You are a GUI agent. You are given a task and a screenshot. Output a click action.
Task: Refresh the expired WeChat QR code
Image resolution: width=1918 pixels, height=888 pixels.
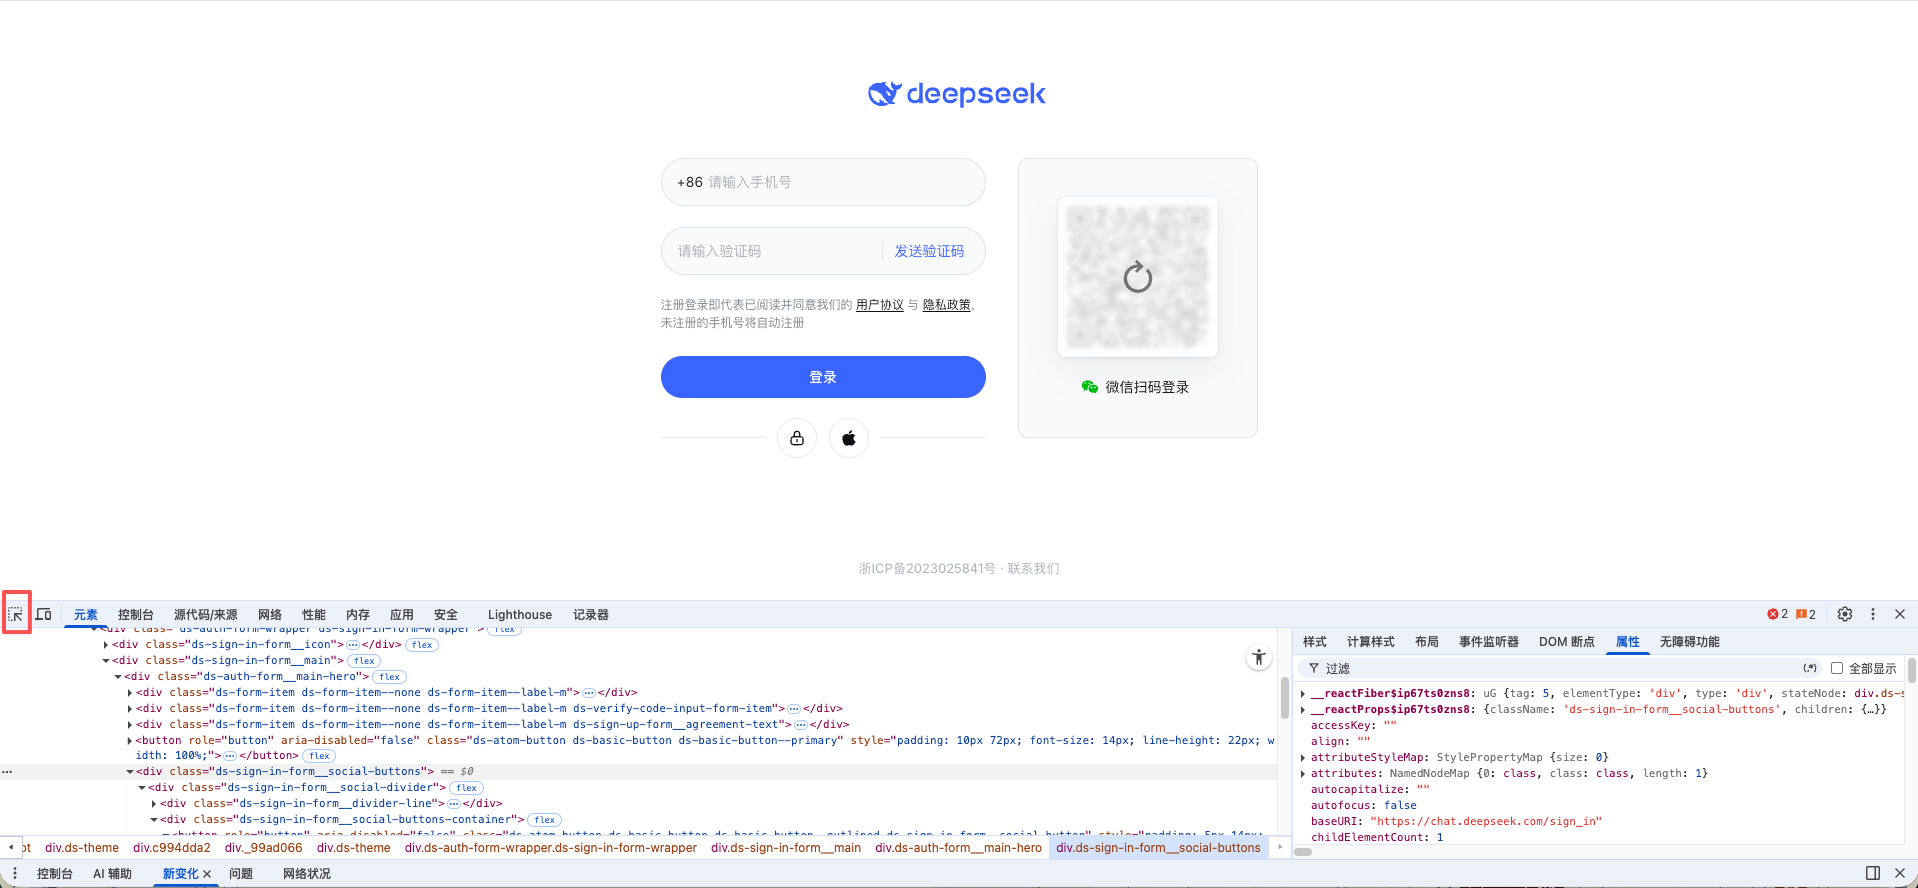1137,277
